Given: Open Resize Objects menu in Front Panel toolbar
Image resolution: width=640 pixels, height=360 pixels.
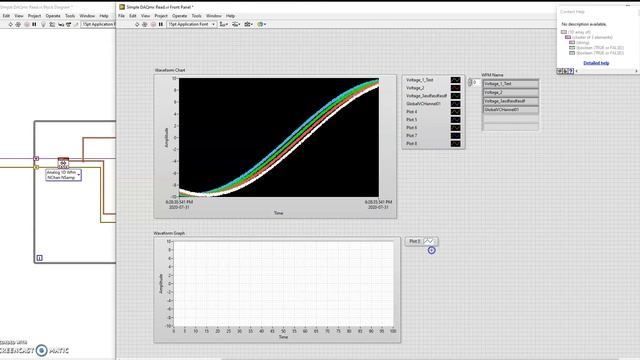Looking at the screenshot, I should pyautogui.click(x=249, y=24).
